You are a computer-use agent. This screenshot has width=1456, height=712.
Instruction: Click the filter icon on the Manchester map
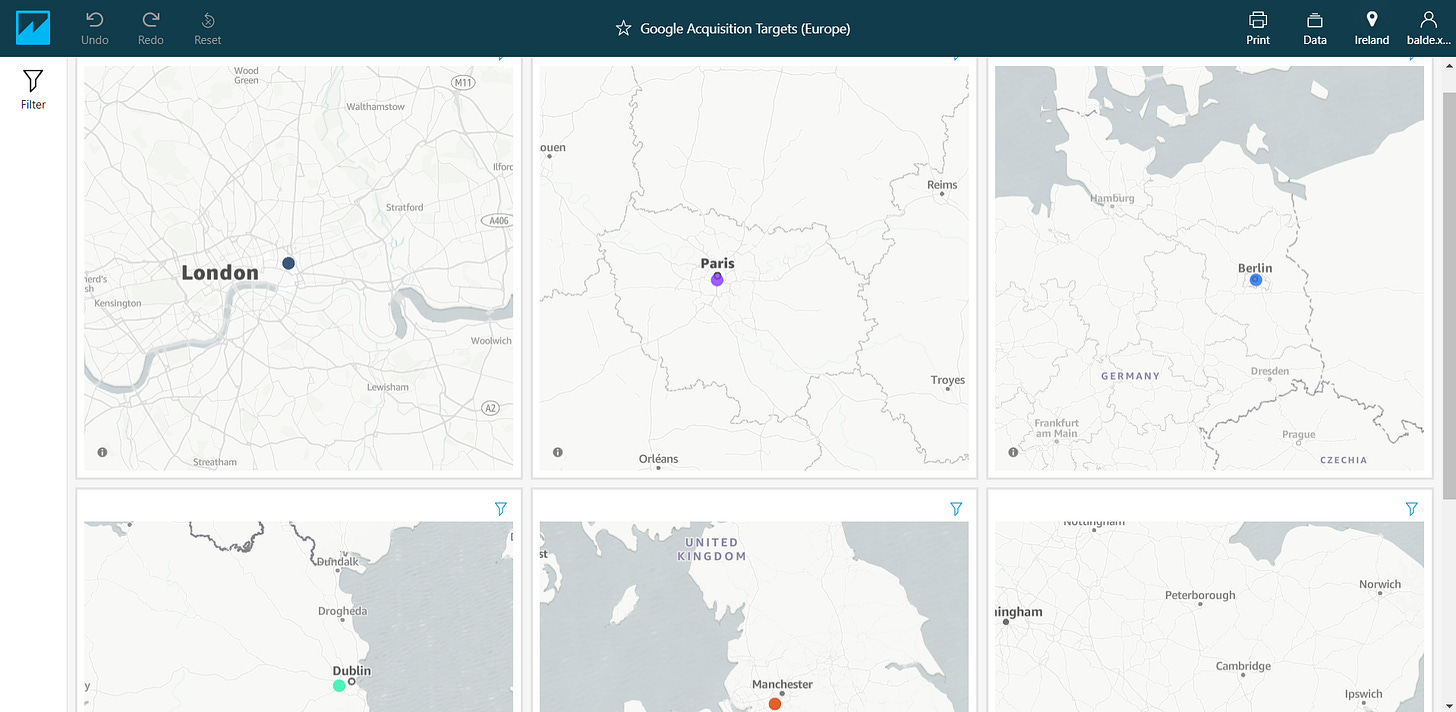[956, 509]
